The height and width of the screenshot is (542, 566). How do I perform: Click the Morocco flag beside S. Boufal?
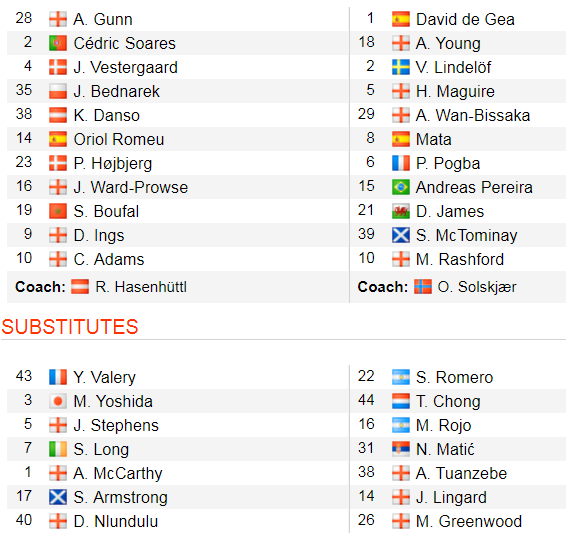pyautogui.click(x=58, y=211)
